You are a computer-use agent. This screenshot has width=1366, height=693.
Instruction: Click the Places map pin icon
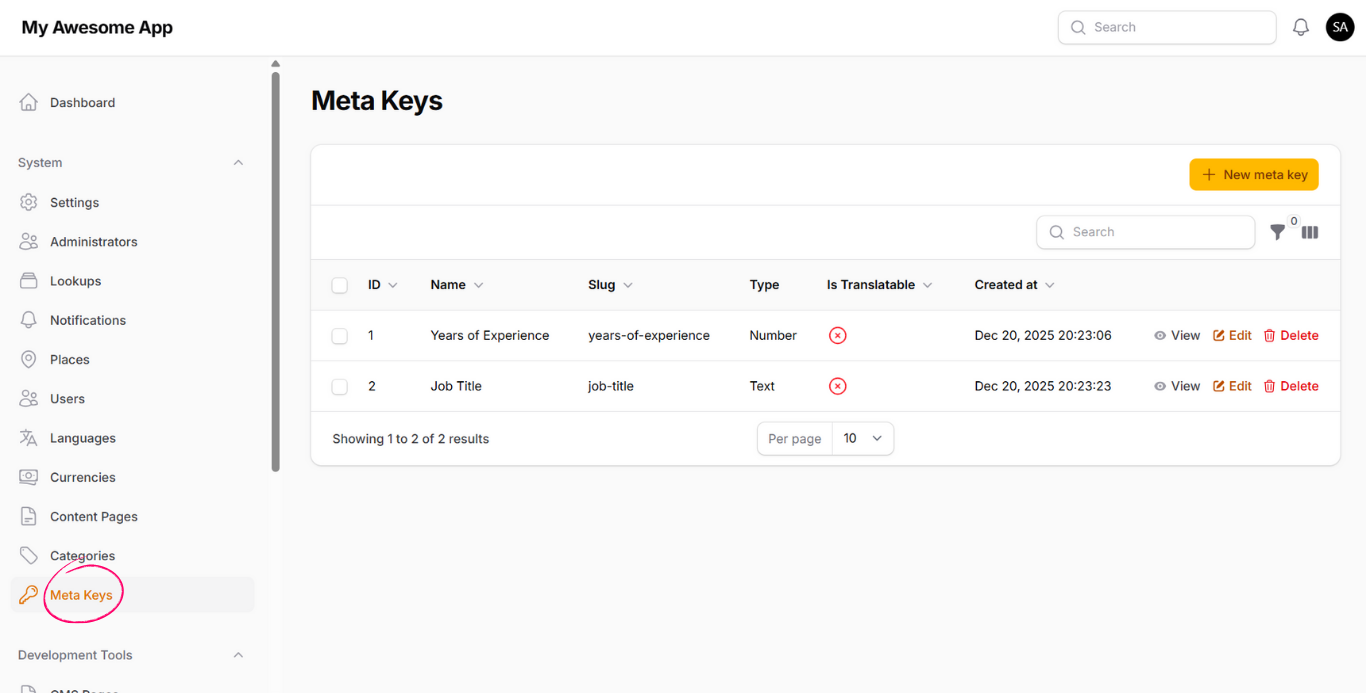pos(29,359)
